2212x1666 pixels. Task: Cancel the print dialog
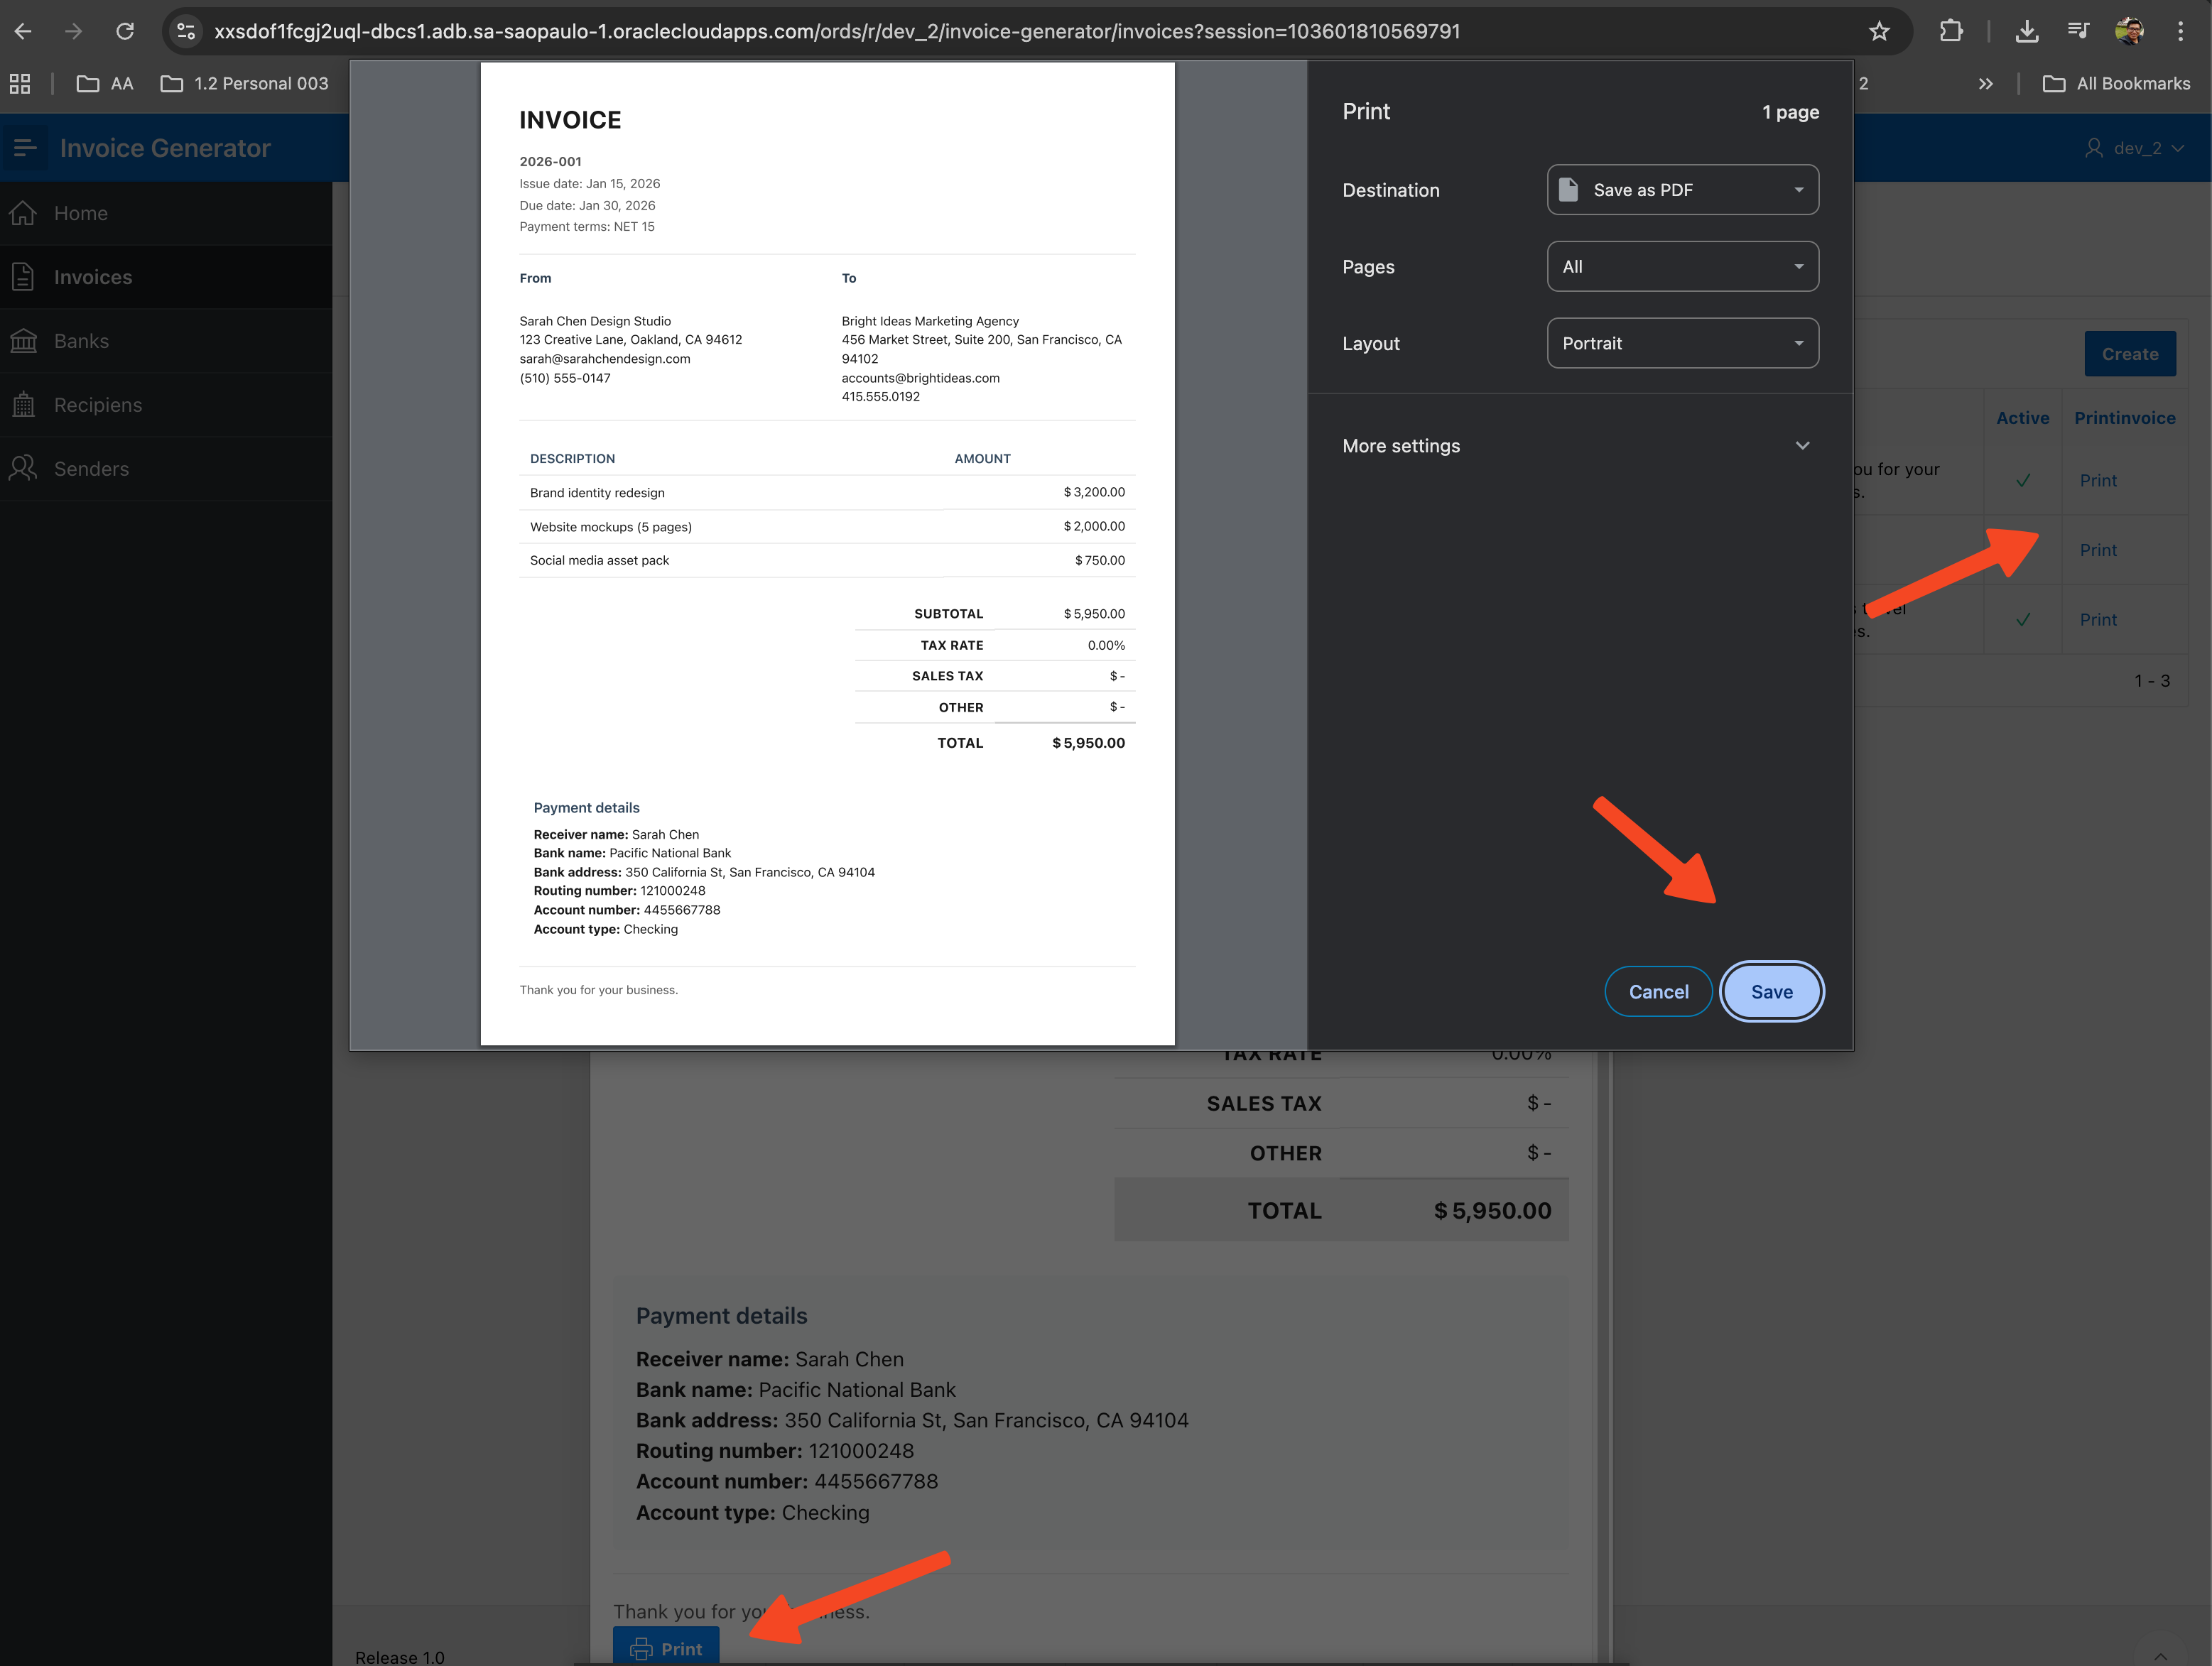1658,991
